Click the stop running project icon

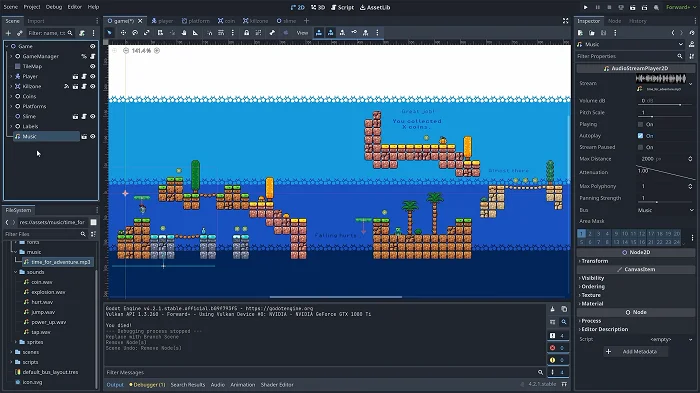pyautogui.click(x=609, y=7)
